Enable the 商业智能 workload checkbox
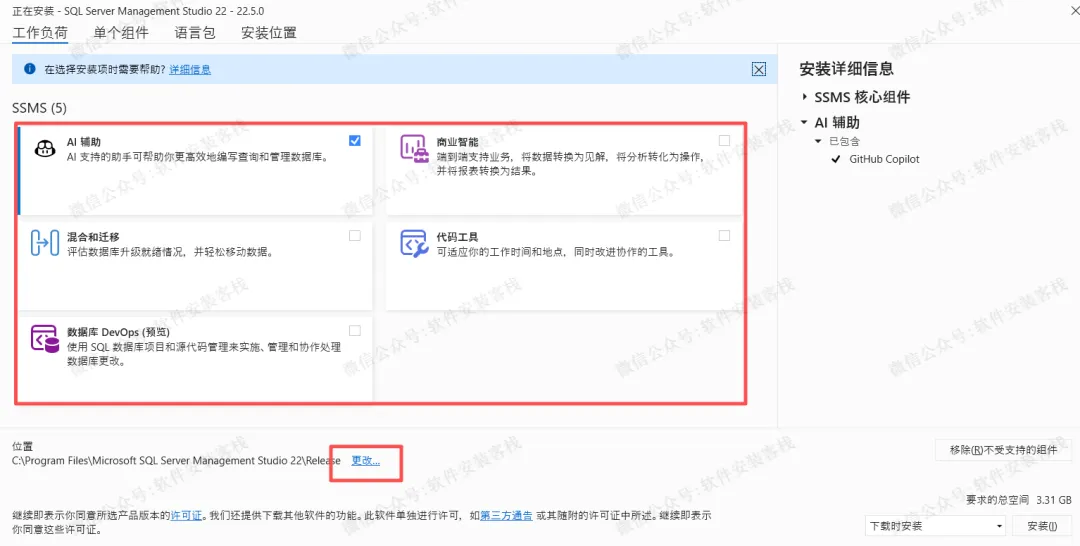Viewport: 1080px width, 546px height. pyautogui.click(x=724, y=140)
